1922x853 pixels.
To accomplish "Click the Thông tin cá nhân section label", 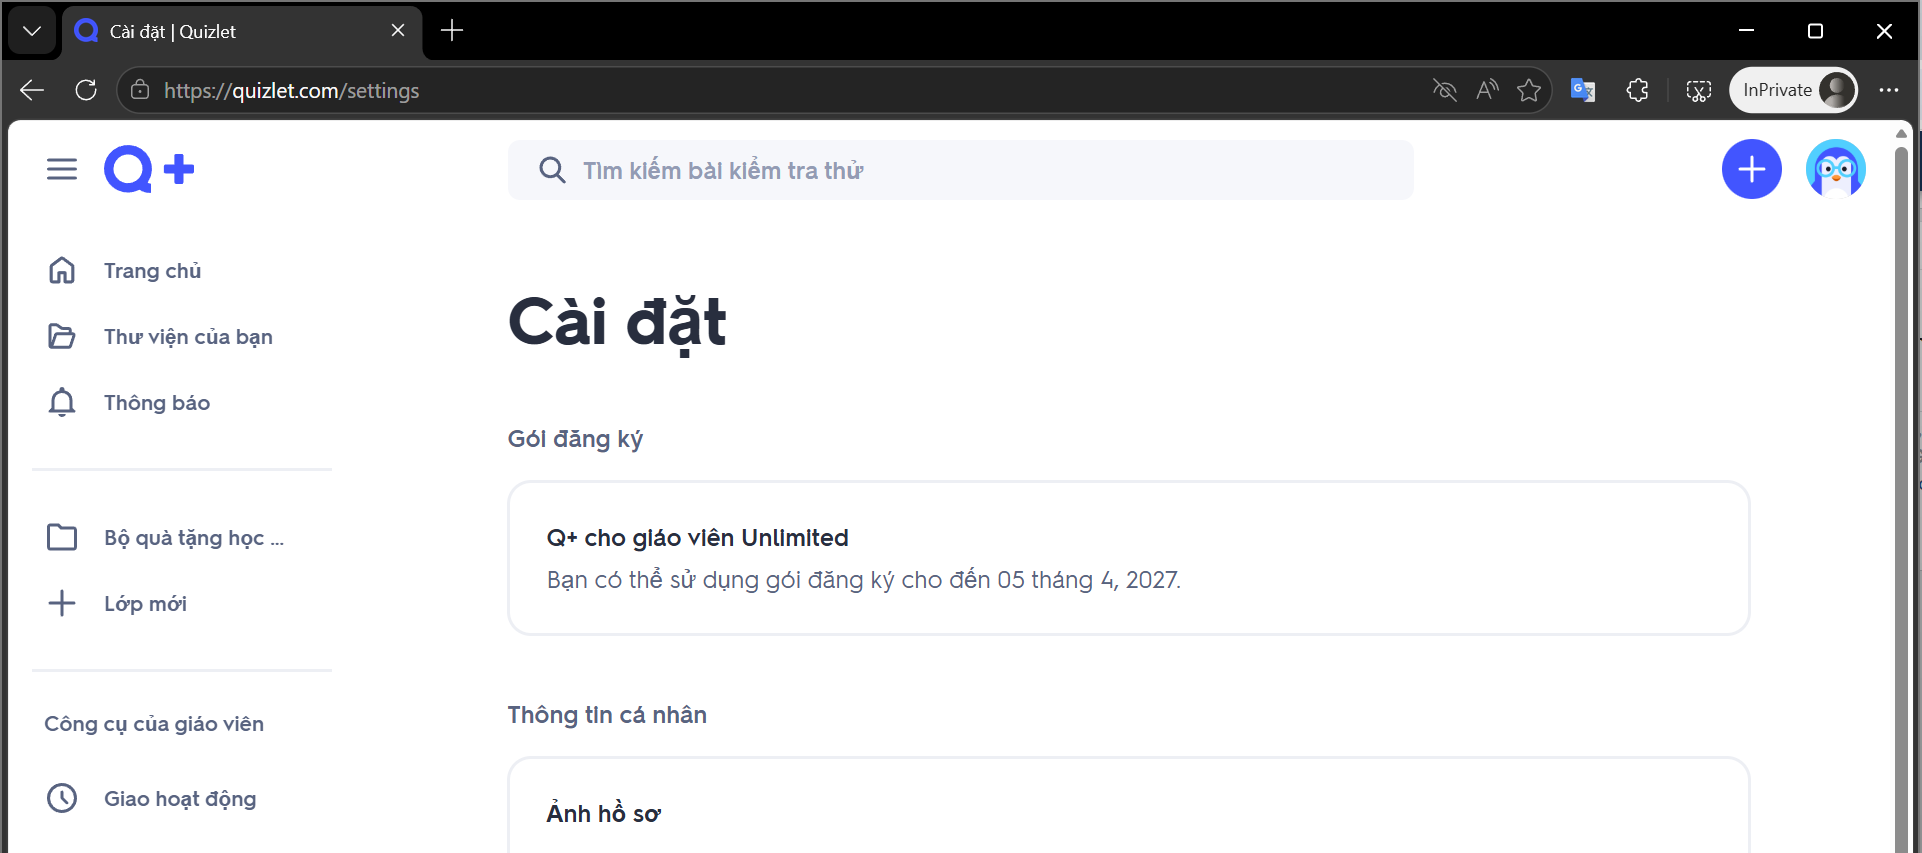I will click(x=607, y=715).
